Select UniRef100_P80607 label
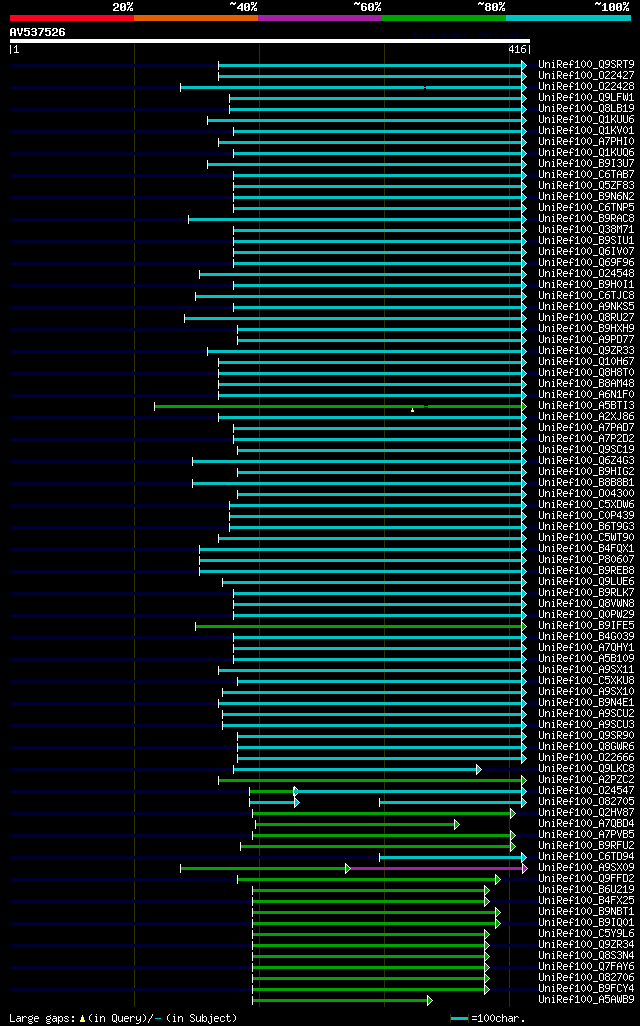 [x=586, y=559]
